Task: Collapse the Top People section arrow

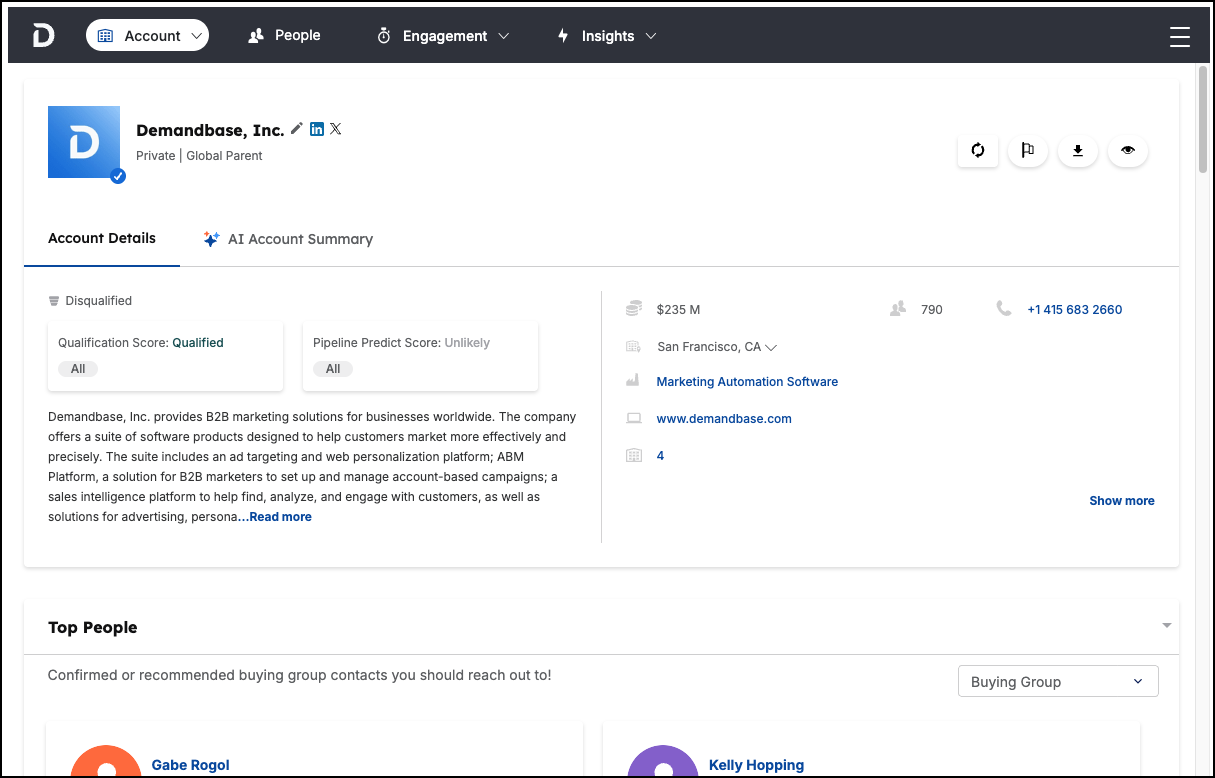Action: point(1166,626)
